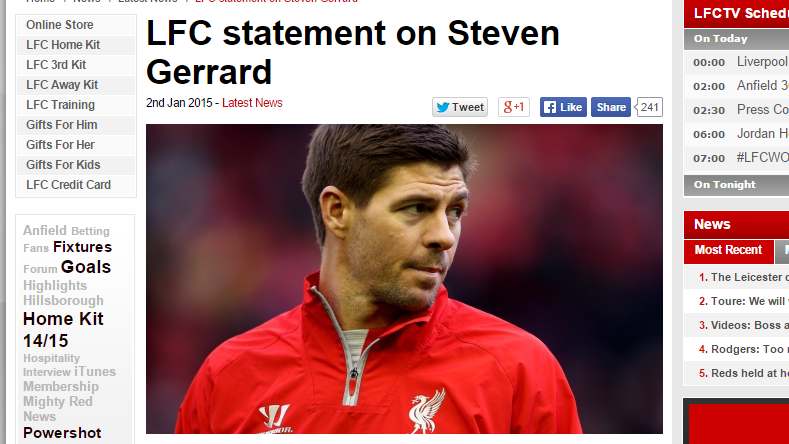Click the Twitter Tweet button
Image resolution: width=789 pixels, height=444 pixels.
tap(459, 107)
